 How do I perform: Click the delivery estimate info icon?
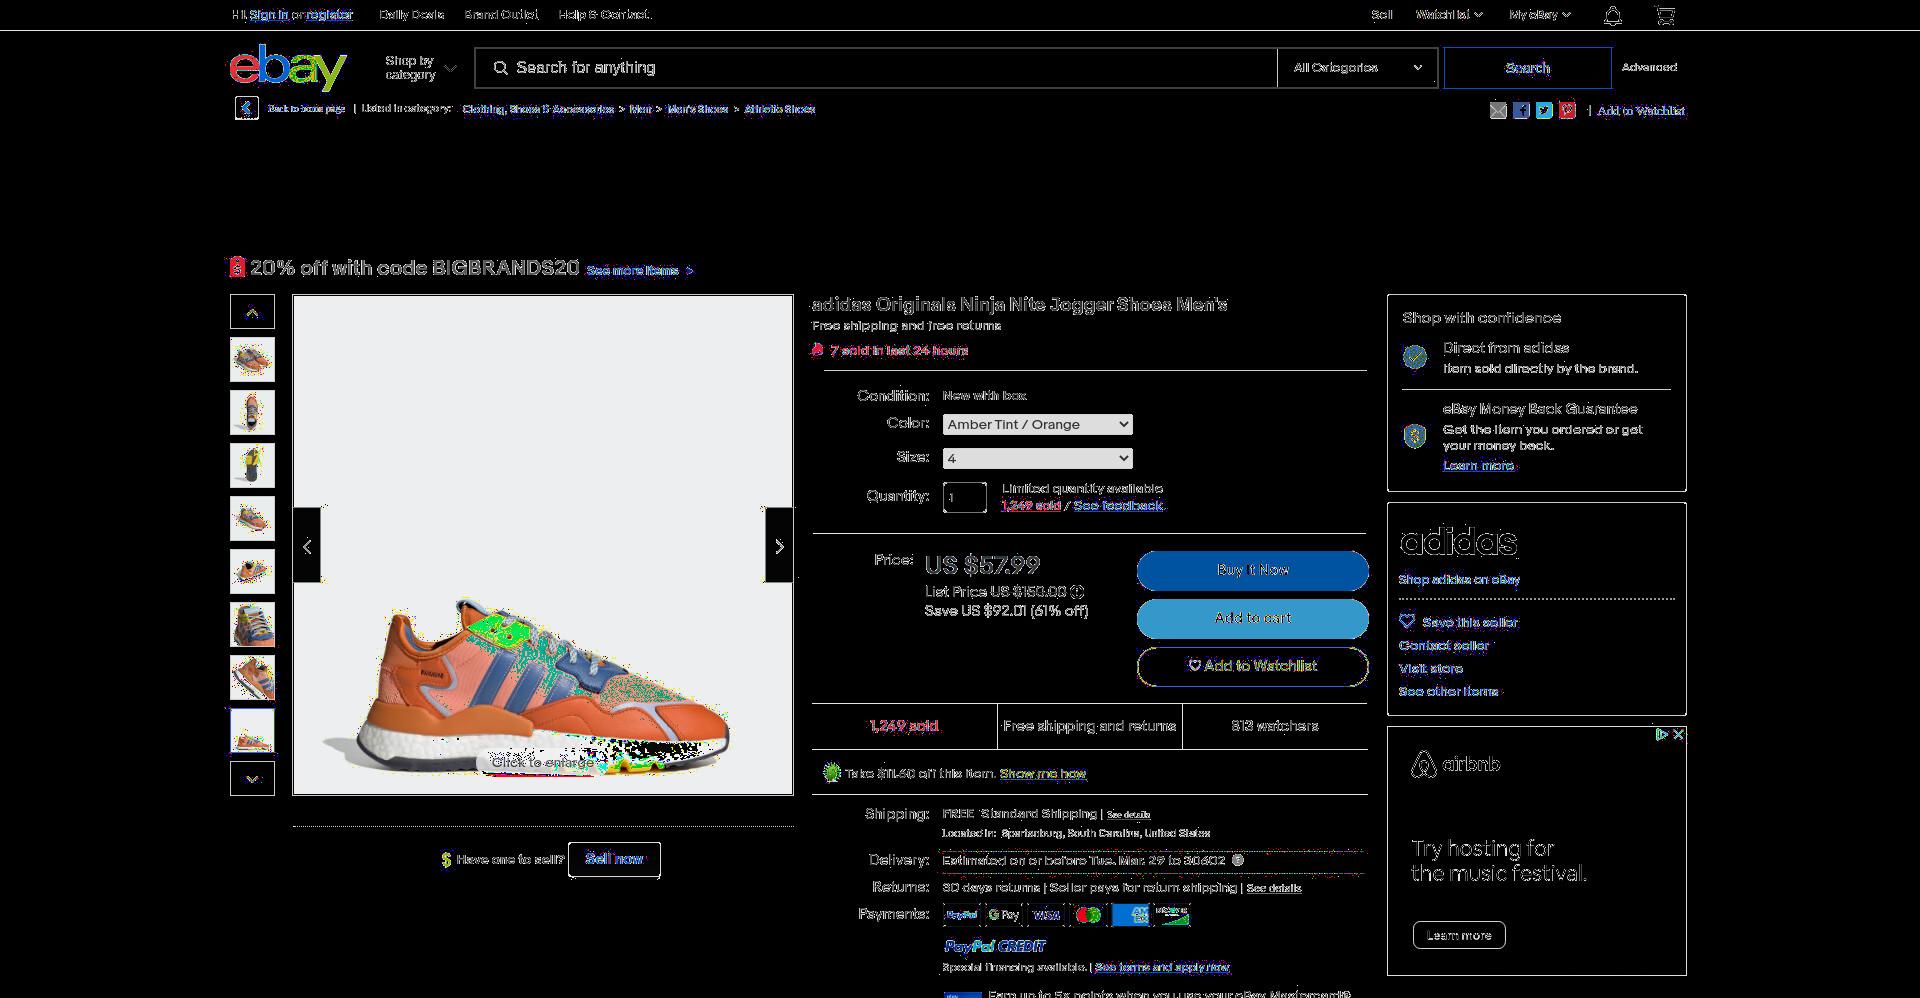[1237, 860]
